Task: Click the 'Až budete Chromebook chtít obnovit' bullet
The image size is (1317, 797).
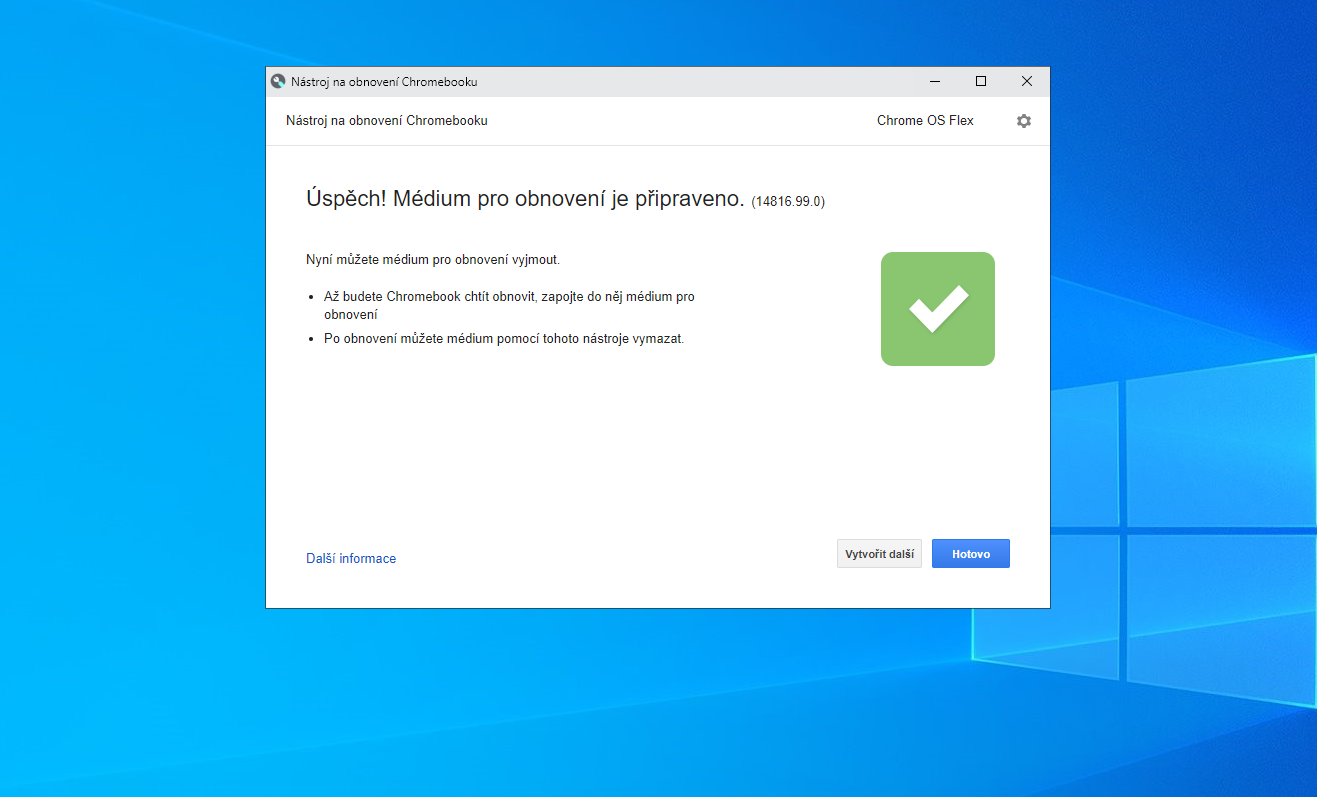Action: [509, 305]
